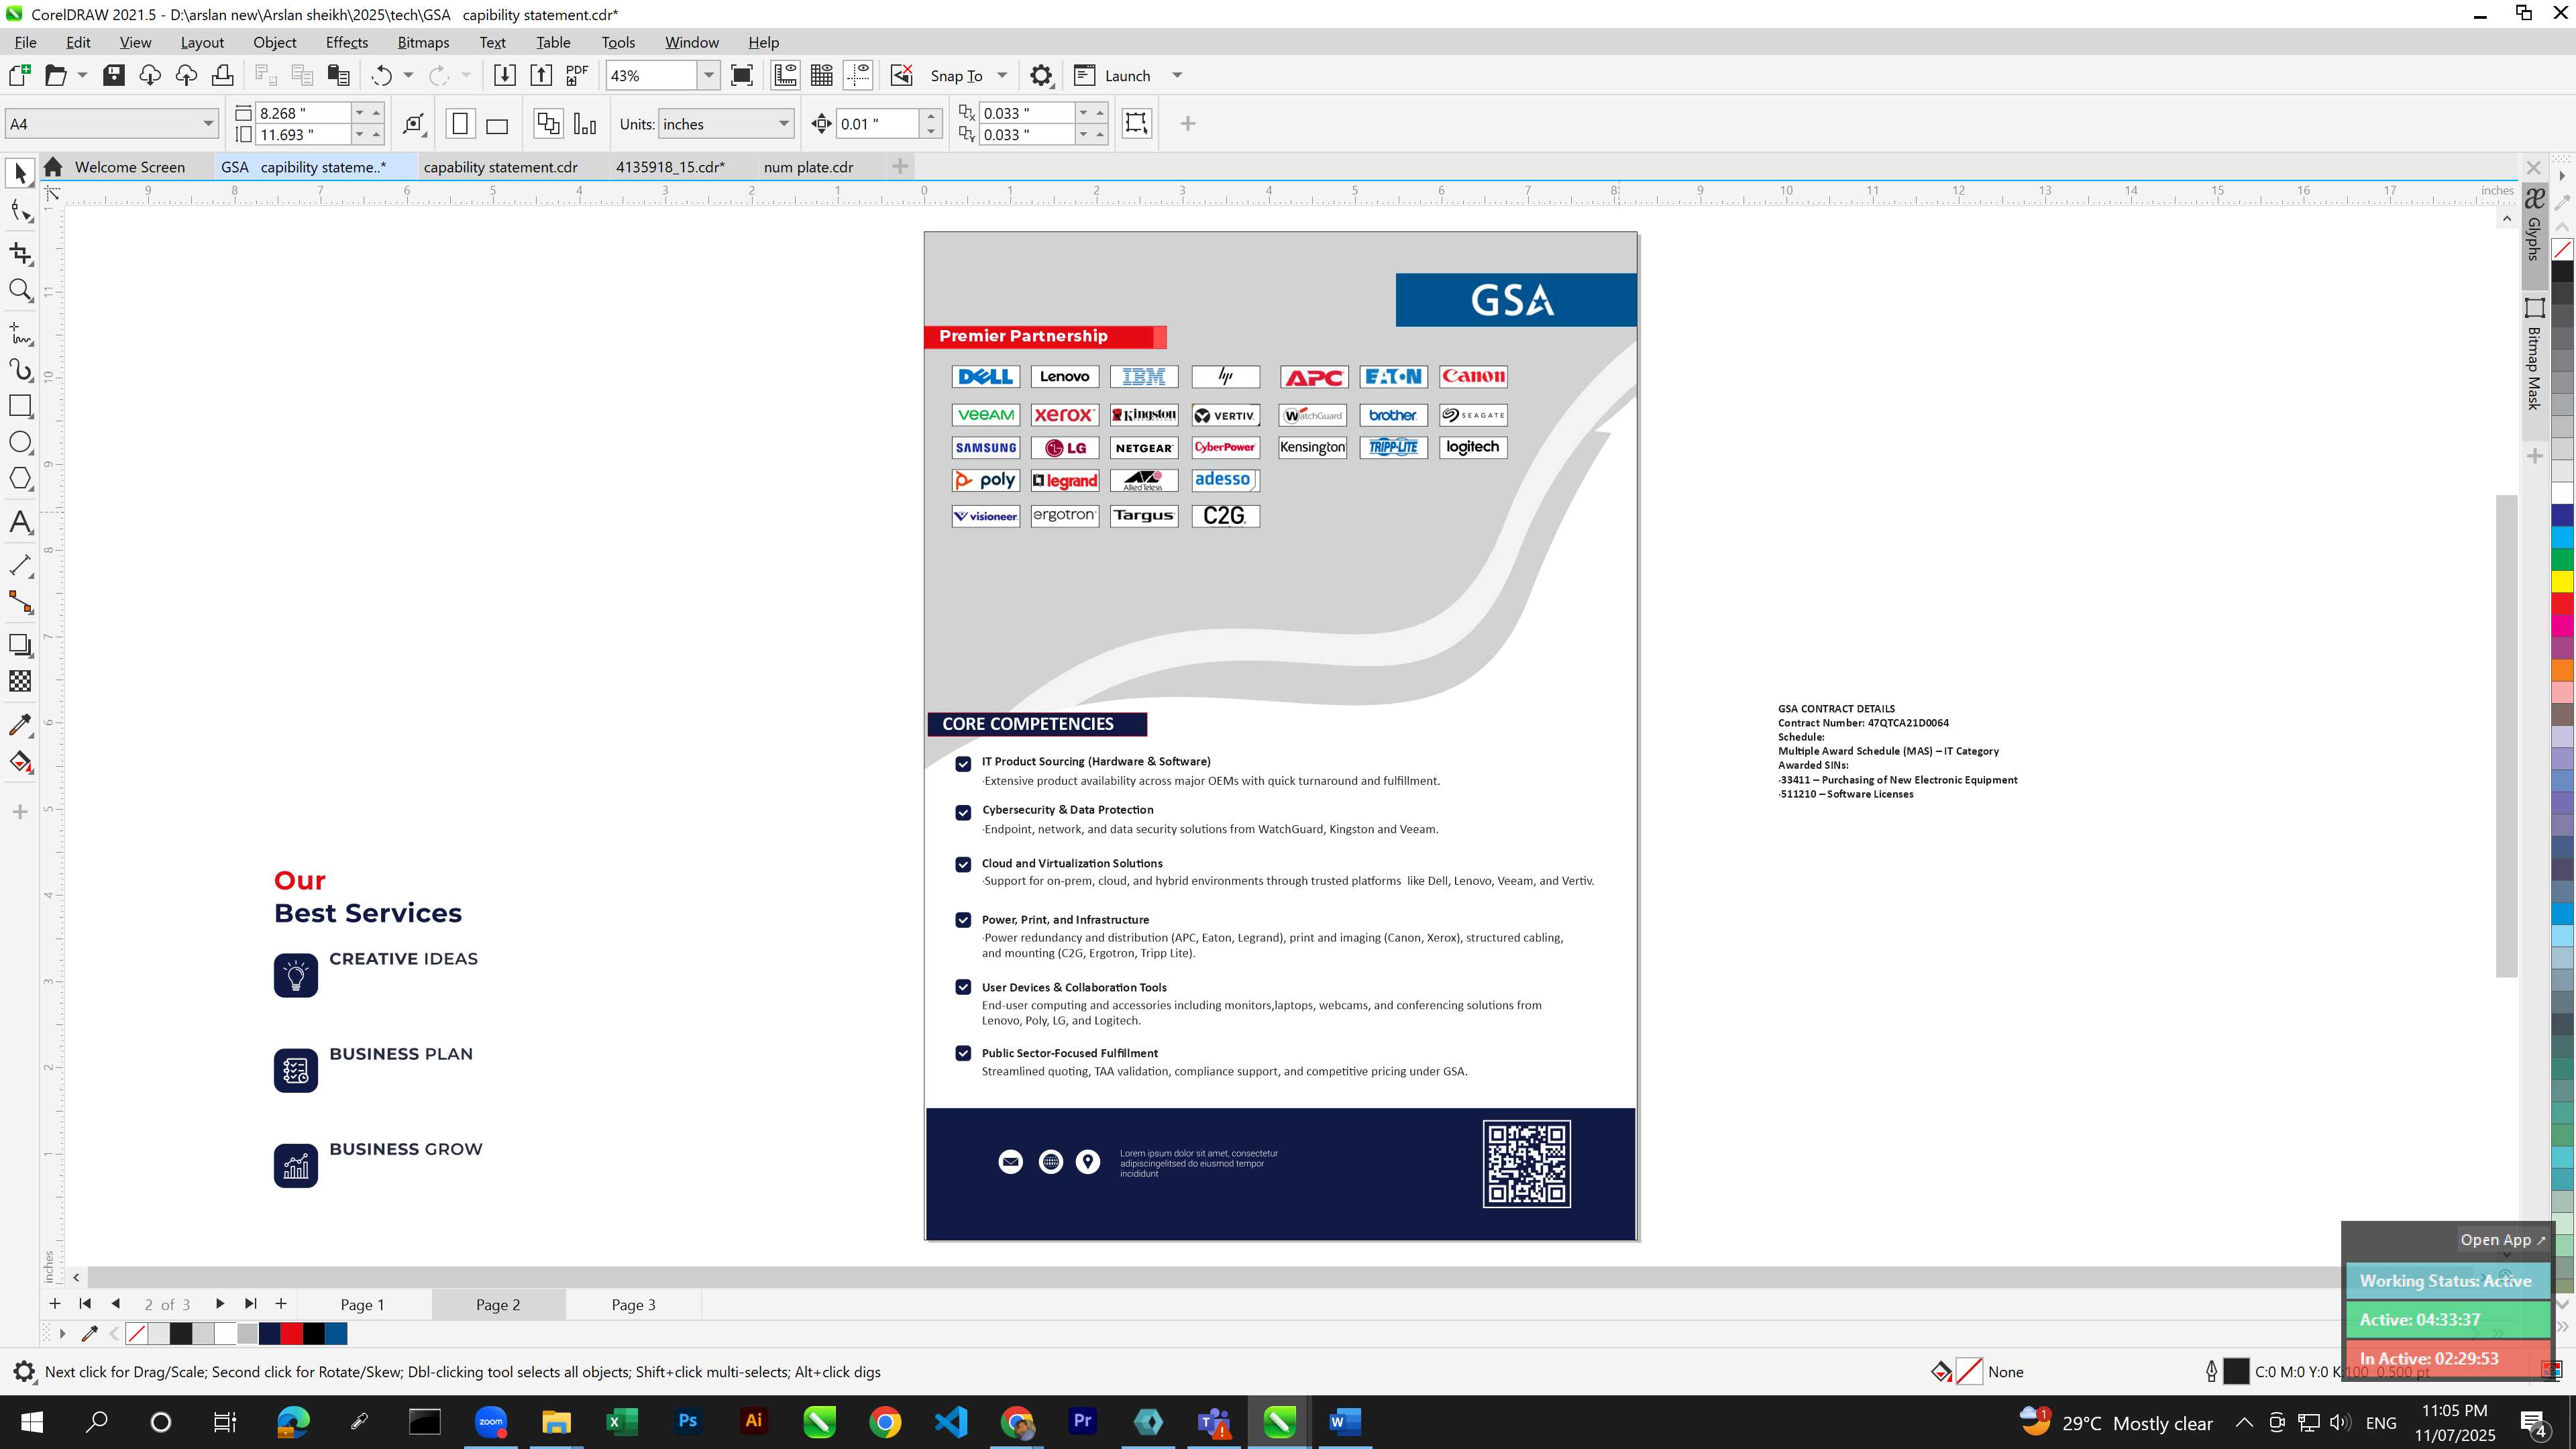
Task: Open the Effects menu
Action: point(346,42)
